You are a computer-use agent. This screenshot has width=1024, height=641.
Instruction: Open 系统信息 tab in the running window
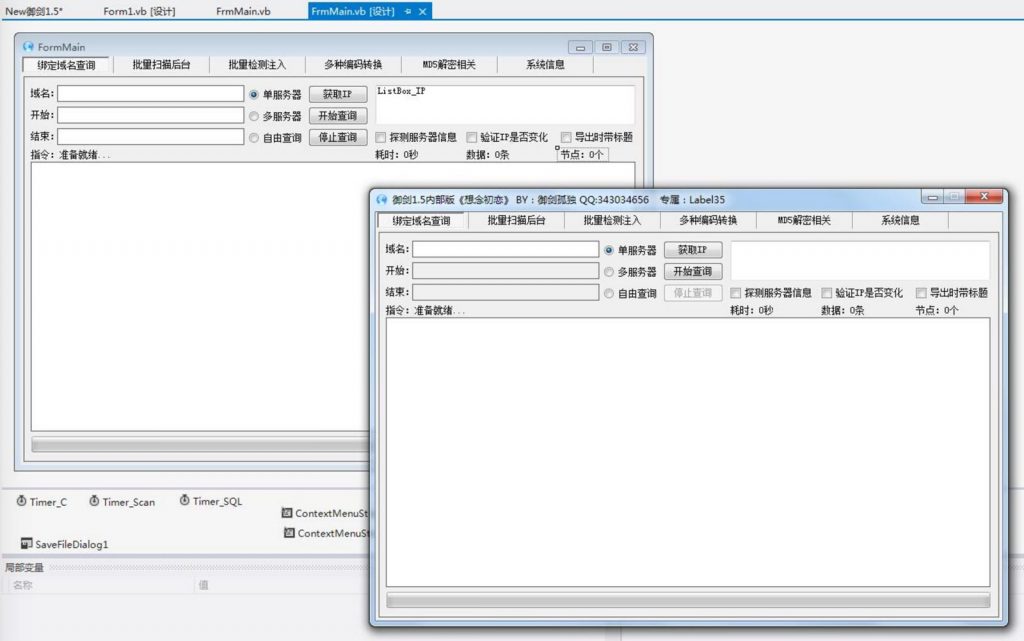coord(900,221)
